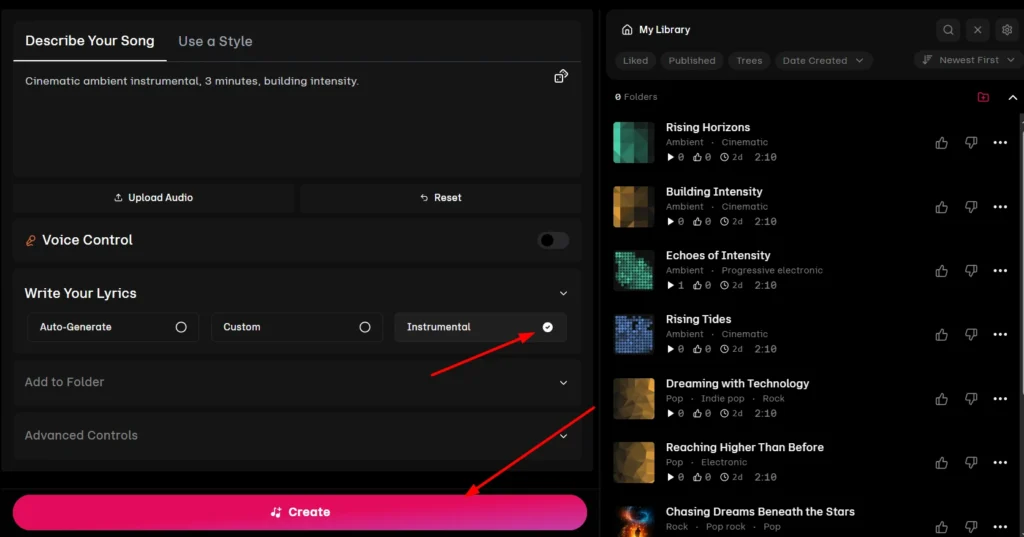
Task: Open Rising Horizons track thumbnail
Action: [x=633, y=142]
